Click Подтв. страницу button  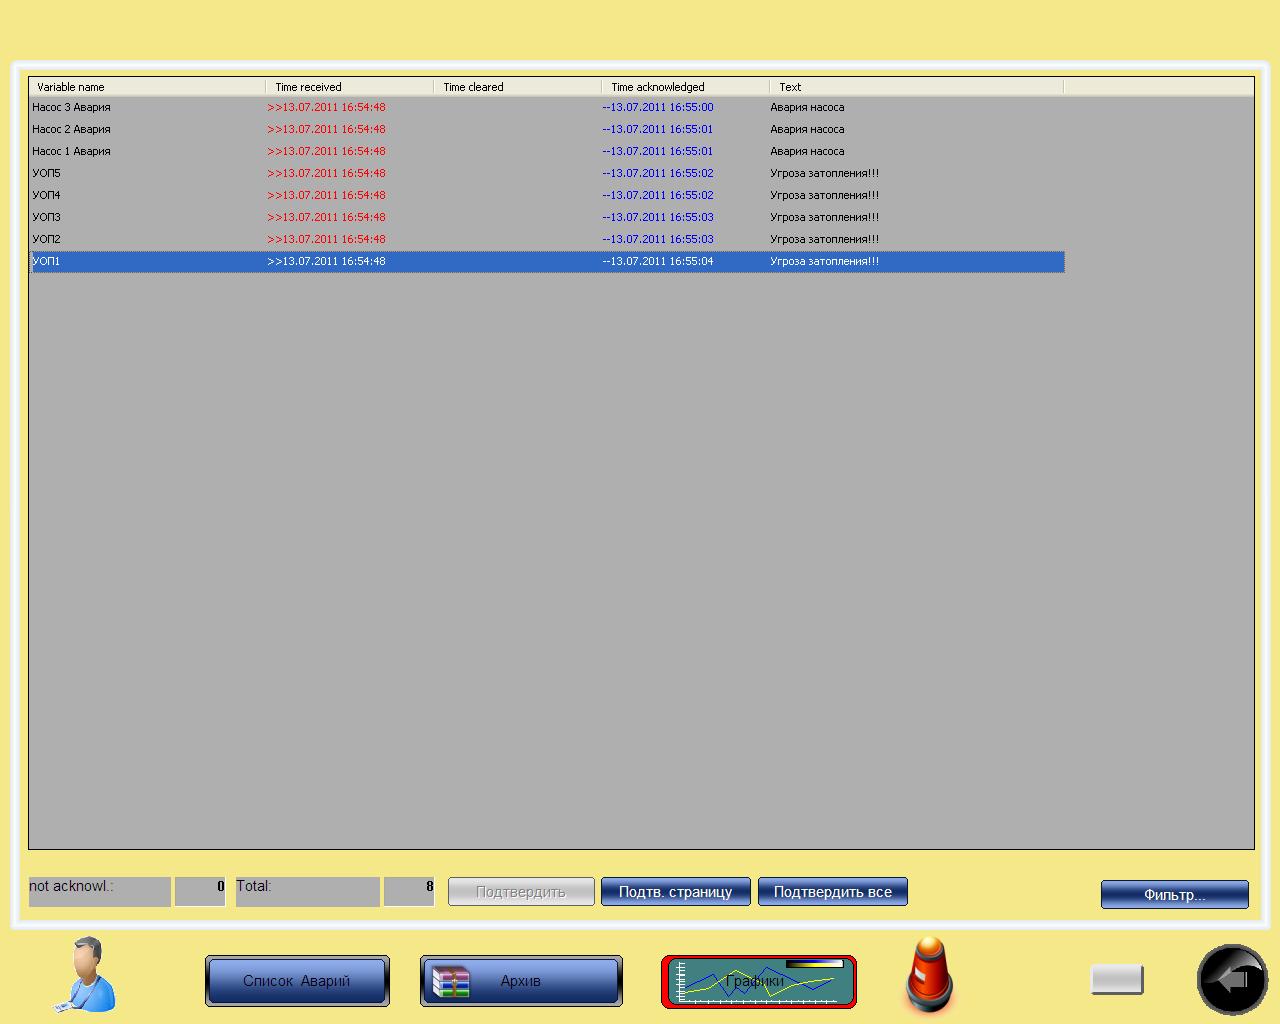[x=675, y=892]
